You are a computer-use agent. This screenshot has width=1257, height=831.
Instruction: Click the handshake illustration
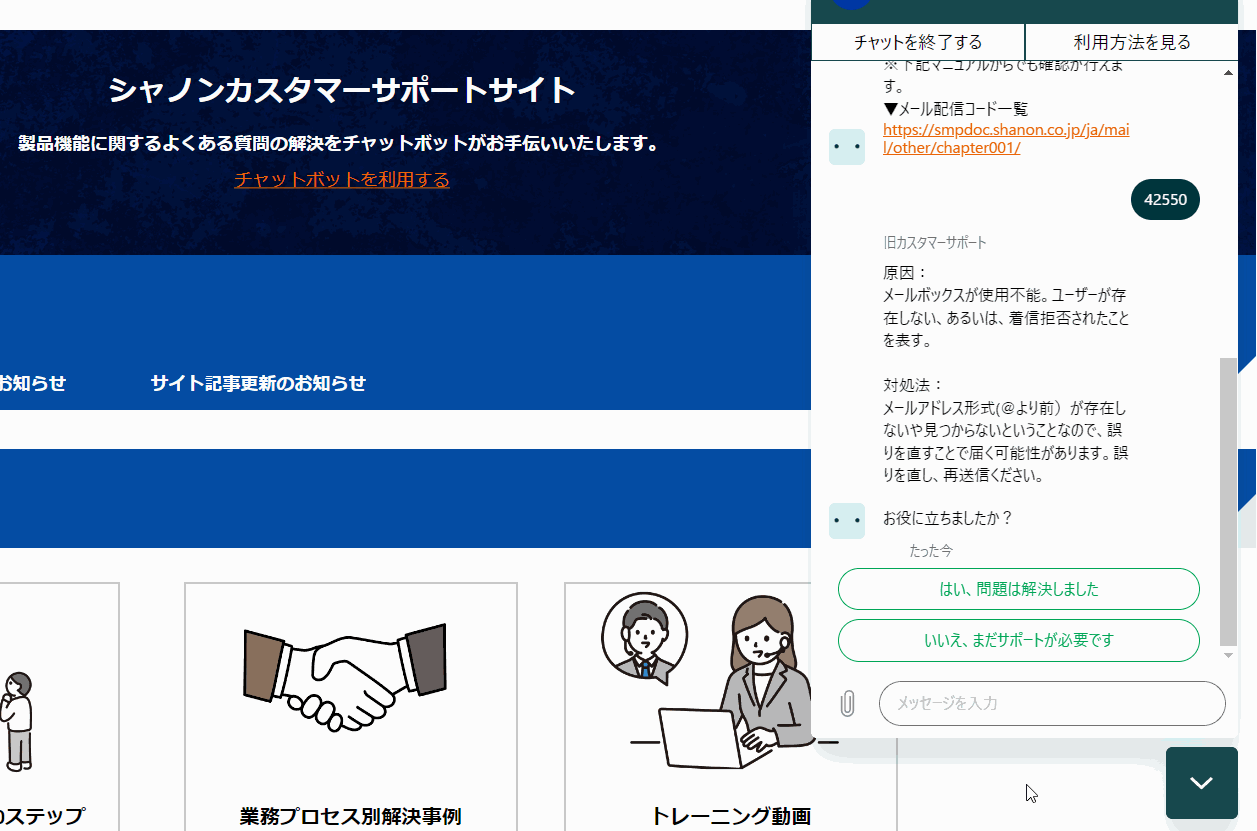[345, 677]
